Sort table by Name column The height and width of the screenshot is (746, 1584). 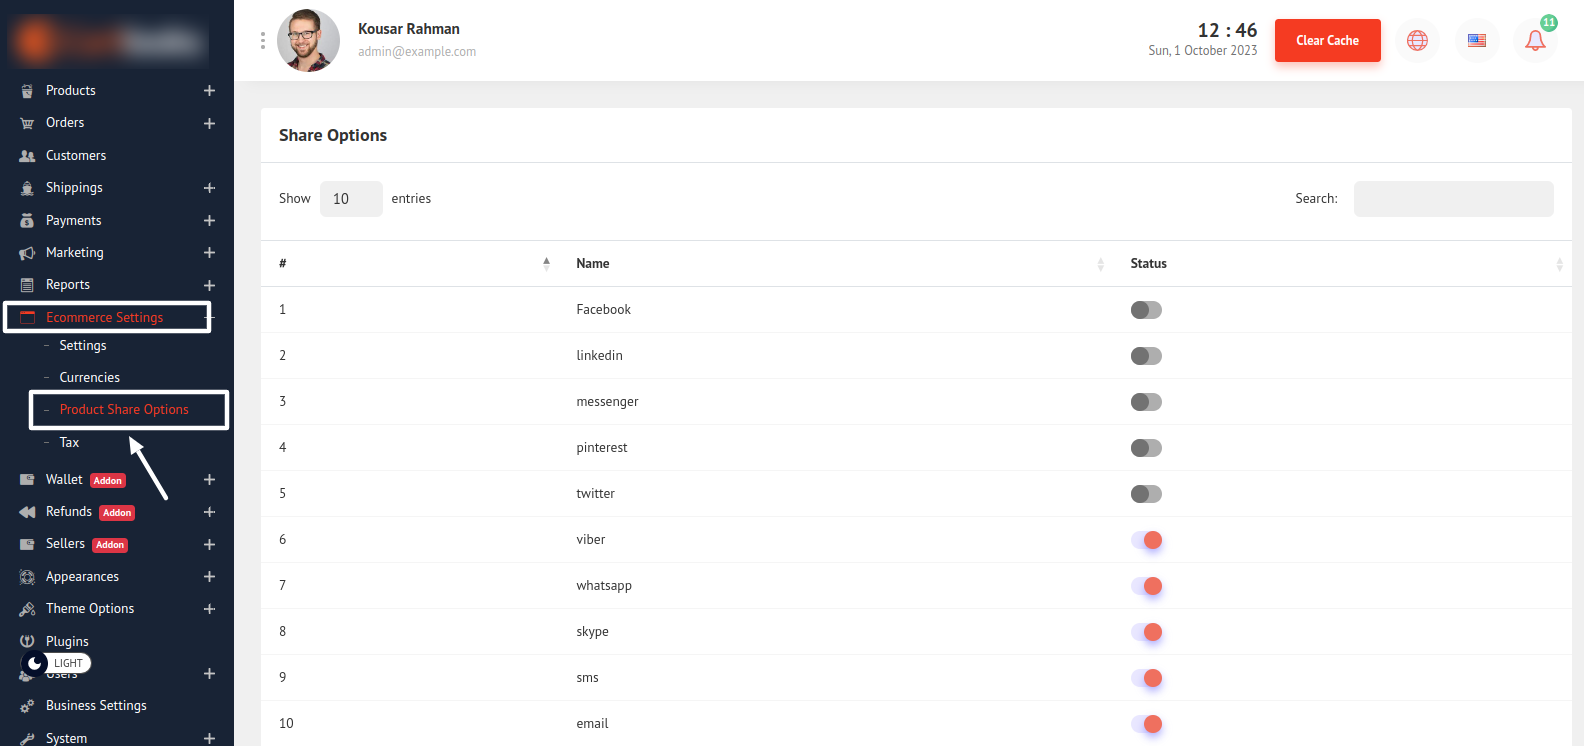(593, 264)
